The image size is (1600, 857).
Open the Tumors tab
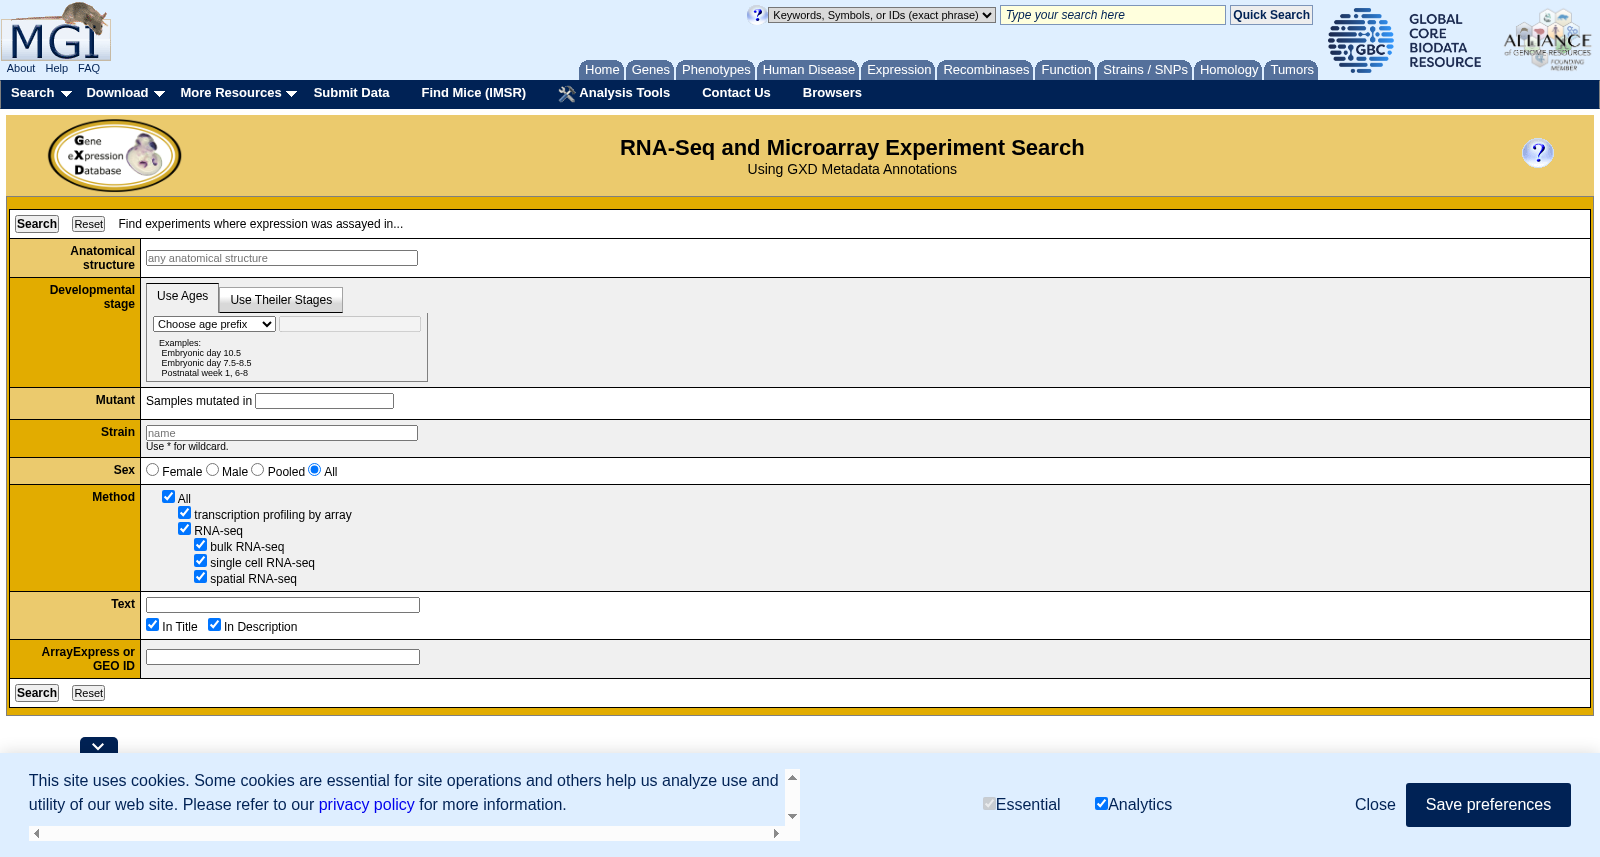[x=1292, y=70]
